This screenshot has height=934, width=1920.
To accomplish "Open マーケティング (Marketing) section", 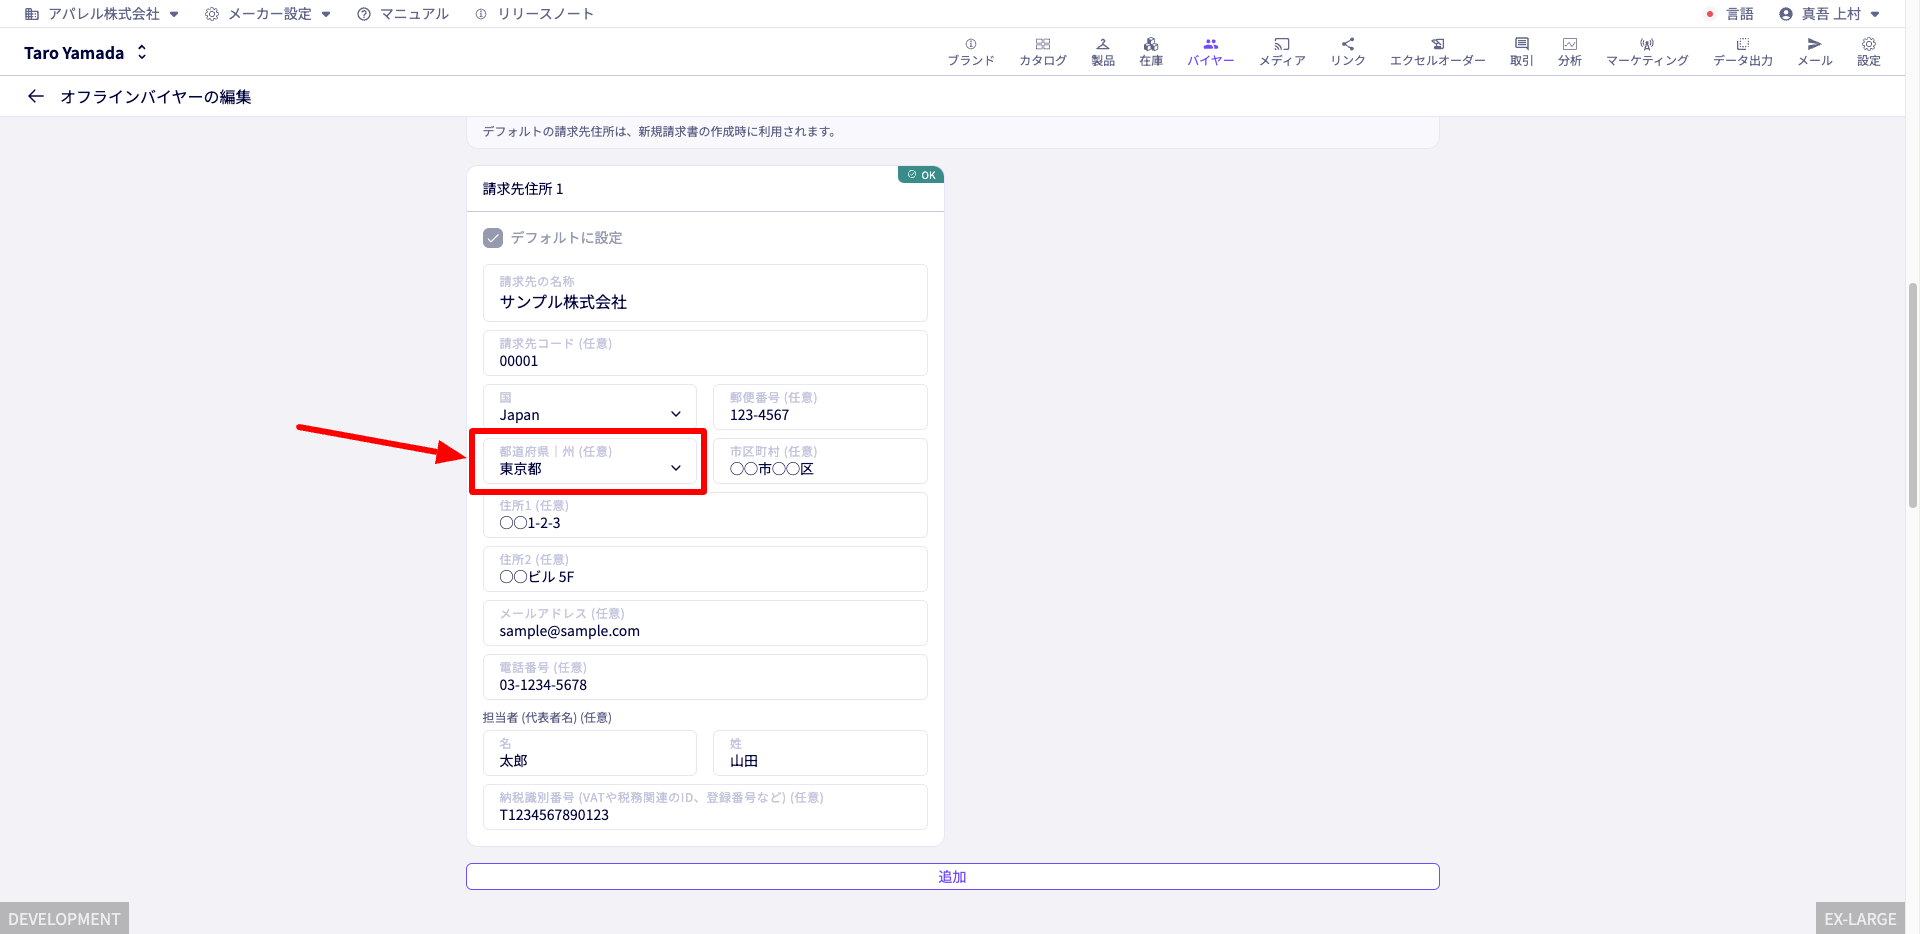I will point(1647,52).
